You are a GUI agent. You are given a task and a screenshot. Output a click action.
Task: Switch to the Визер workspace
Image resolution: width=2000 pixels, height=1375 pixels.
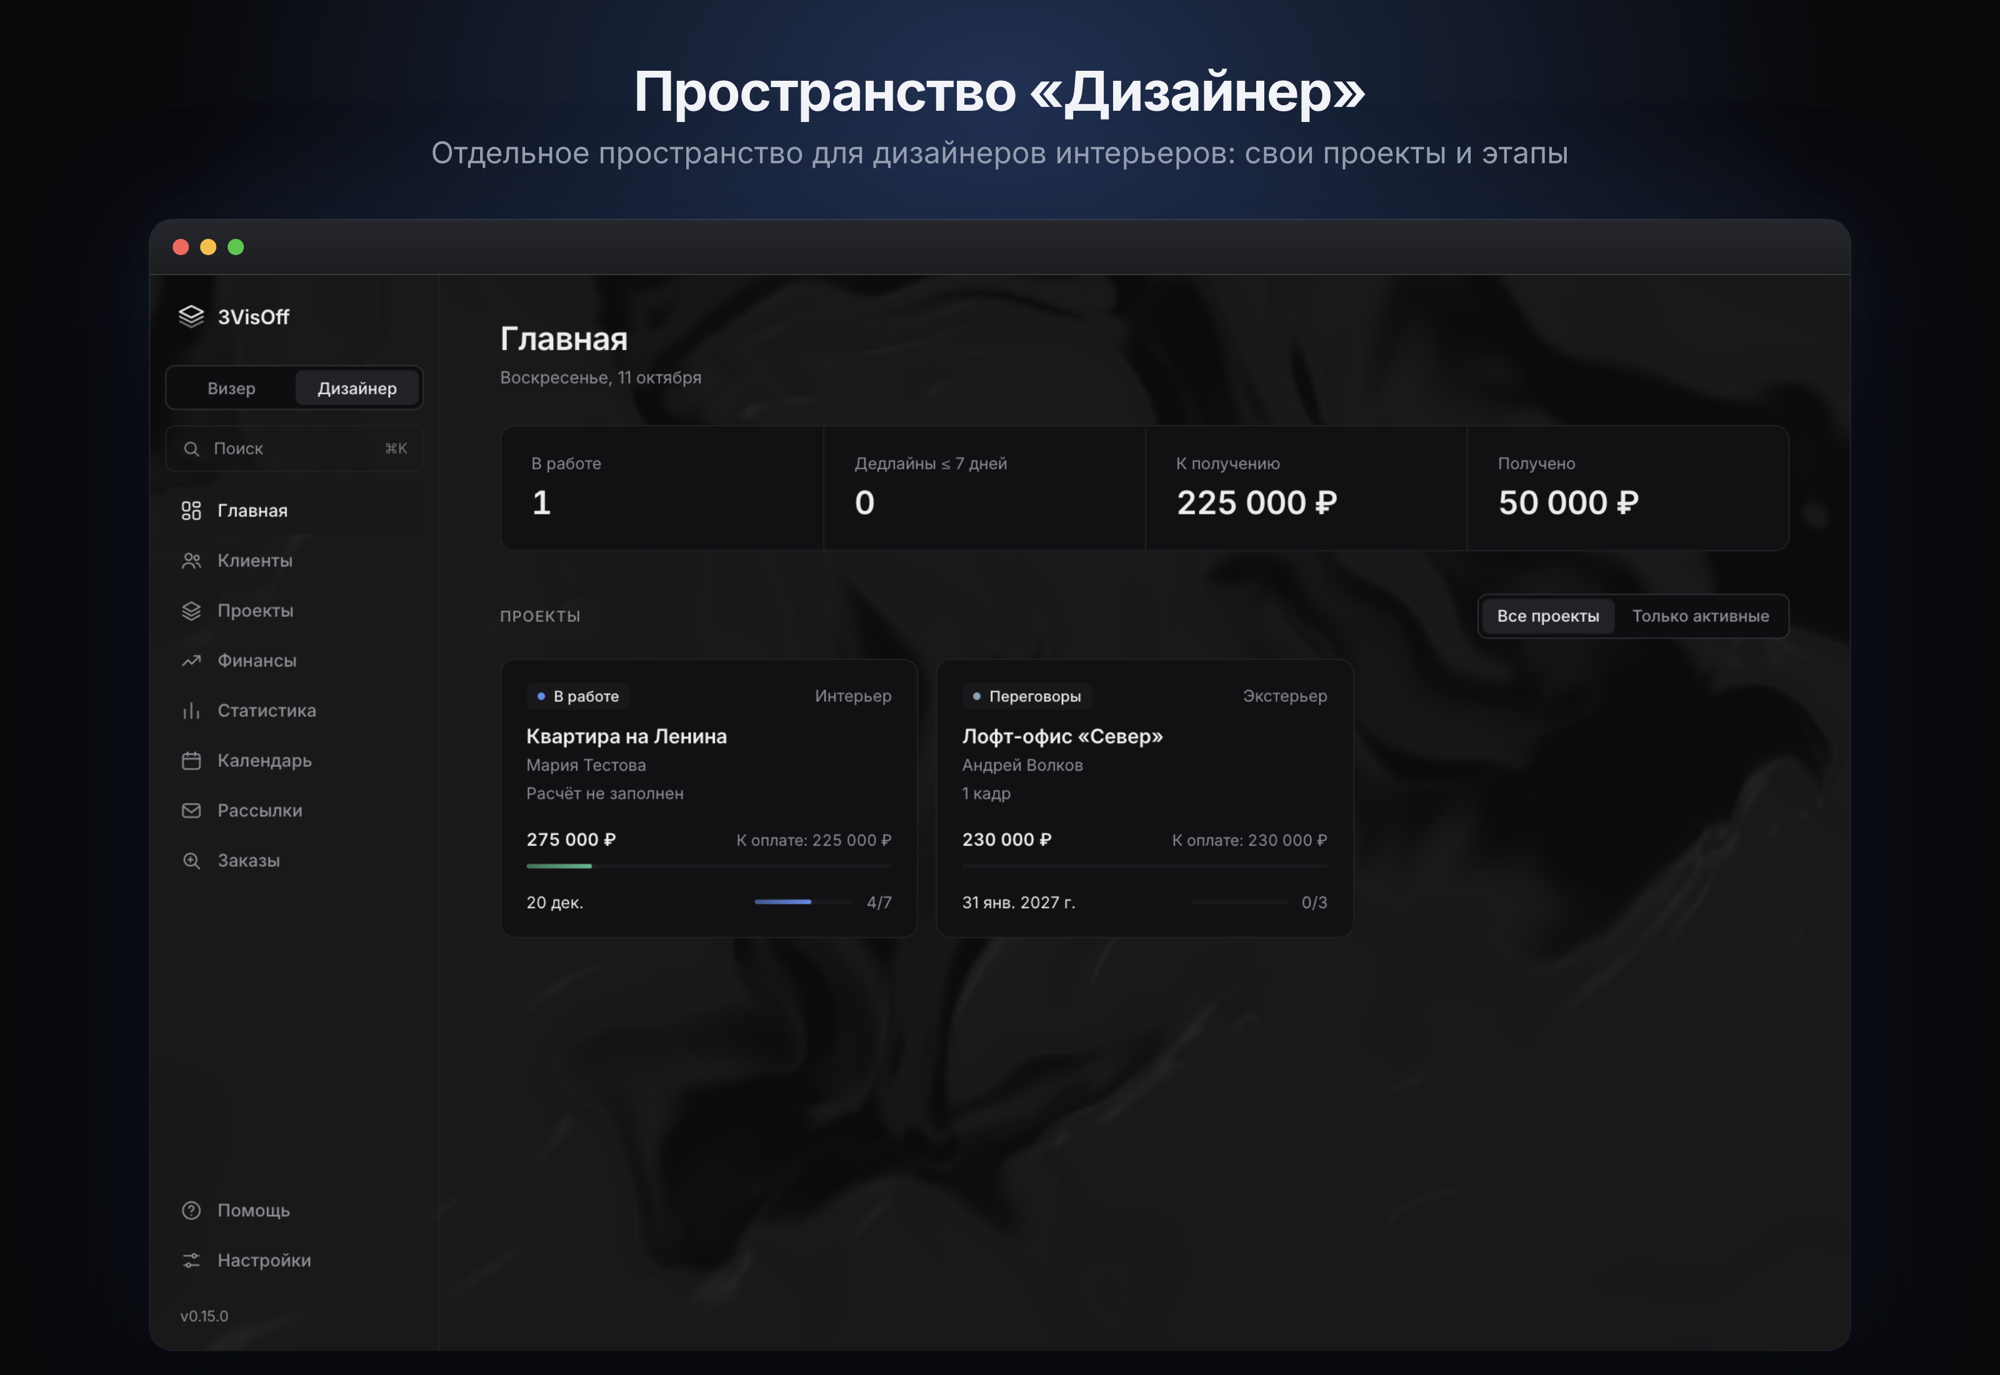pos(231,388)
